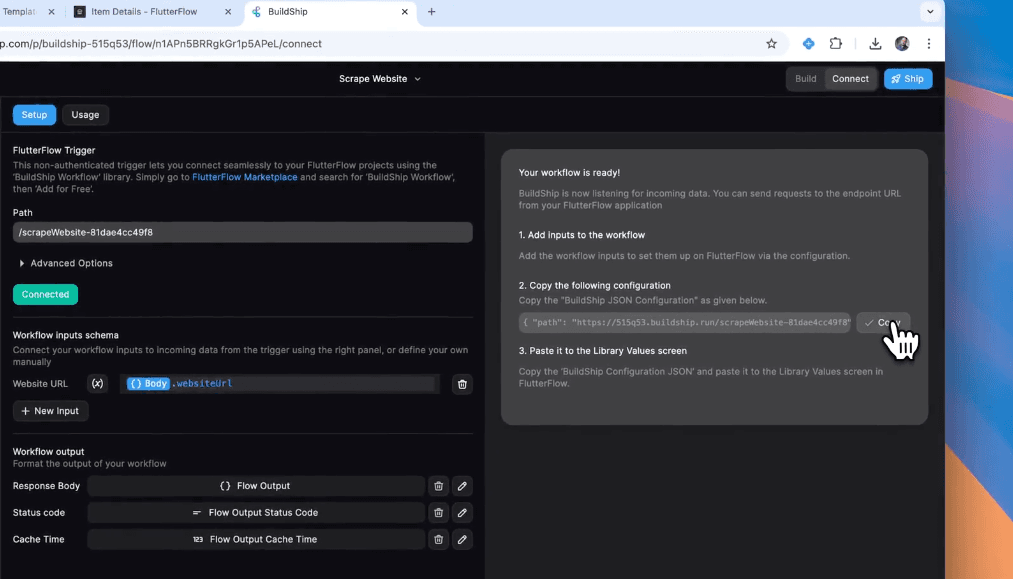Edit the Status code output
The width and height of the screenshot is (1013, 579).
click(x=462, y=512)
